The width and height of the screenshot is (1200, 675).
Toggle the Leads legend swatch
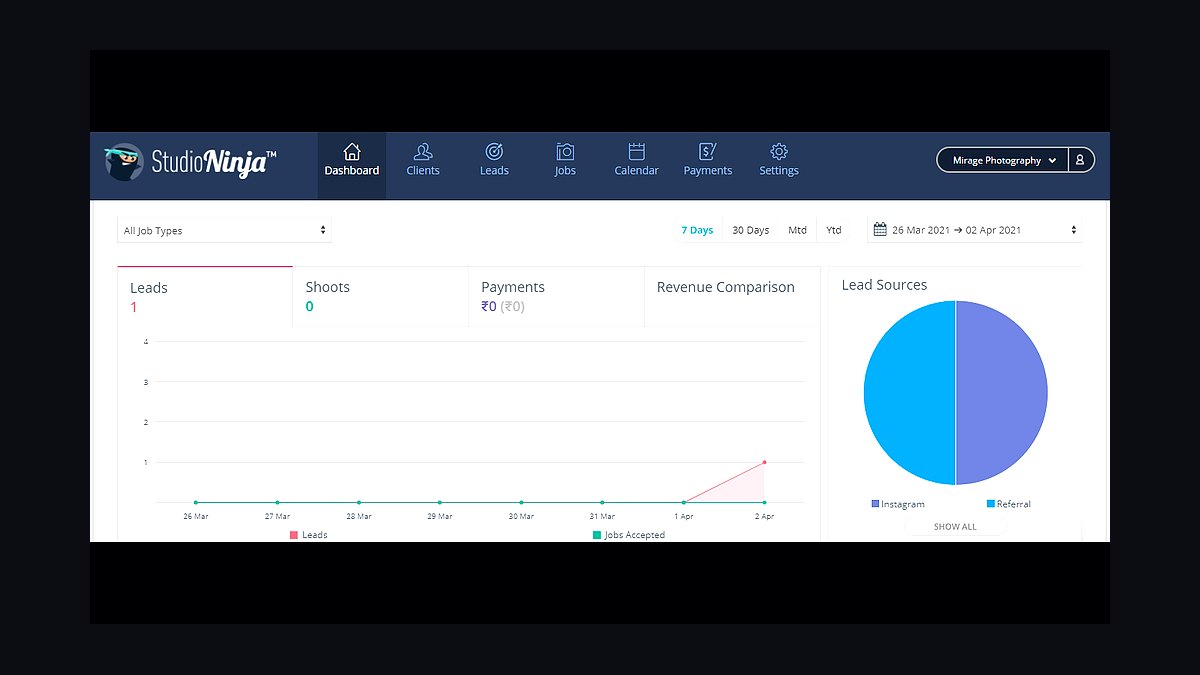tap(294, 535)
